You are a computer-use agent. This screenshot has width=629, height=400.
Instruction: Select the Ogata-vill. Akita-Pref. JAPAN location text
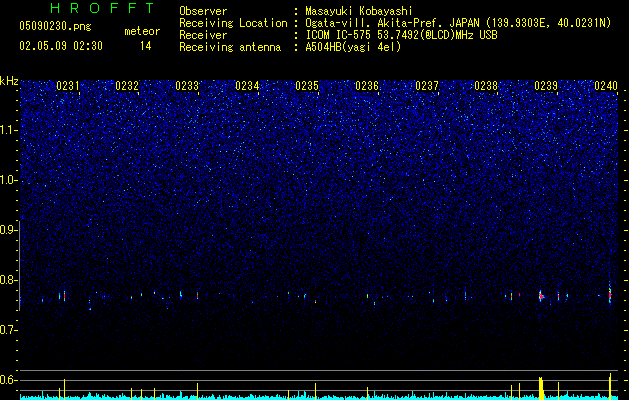click(392, 23)
